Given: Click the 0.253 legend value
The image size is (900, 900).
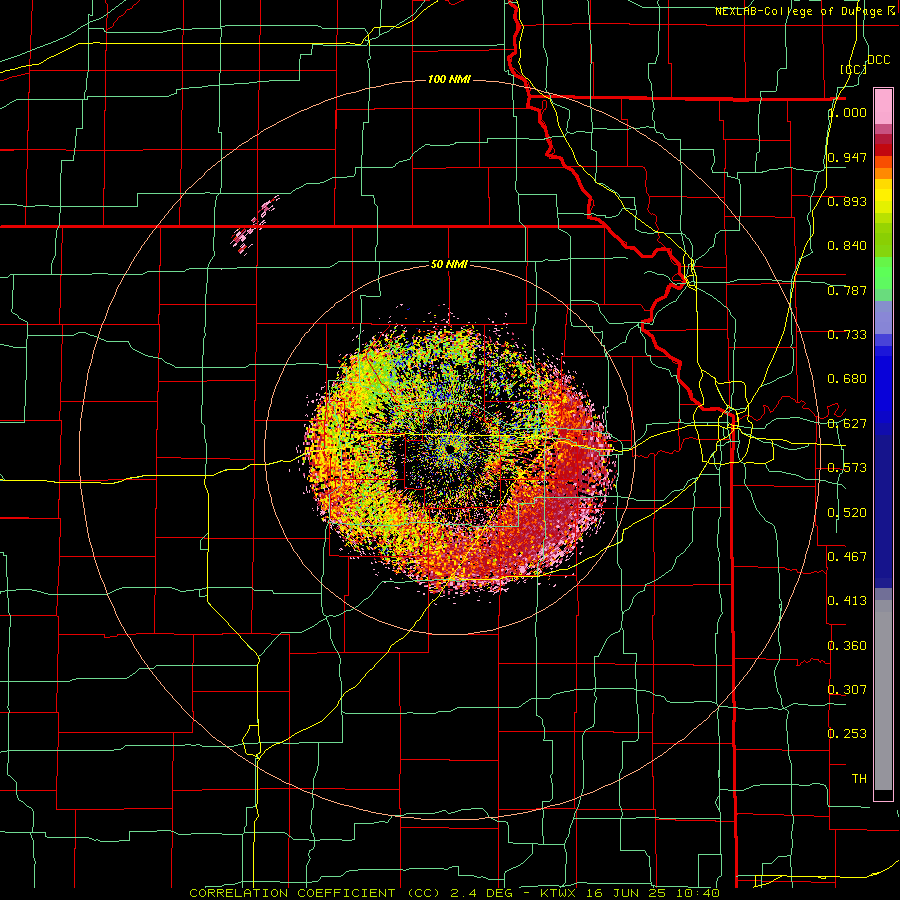Looking at the screenshot, I should coord(847,734).
